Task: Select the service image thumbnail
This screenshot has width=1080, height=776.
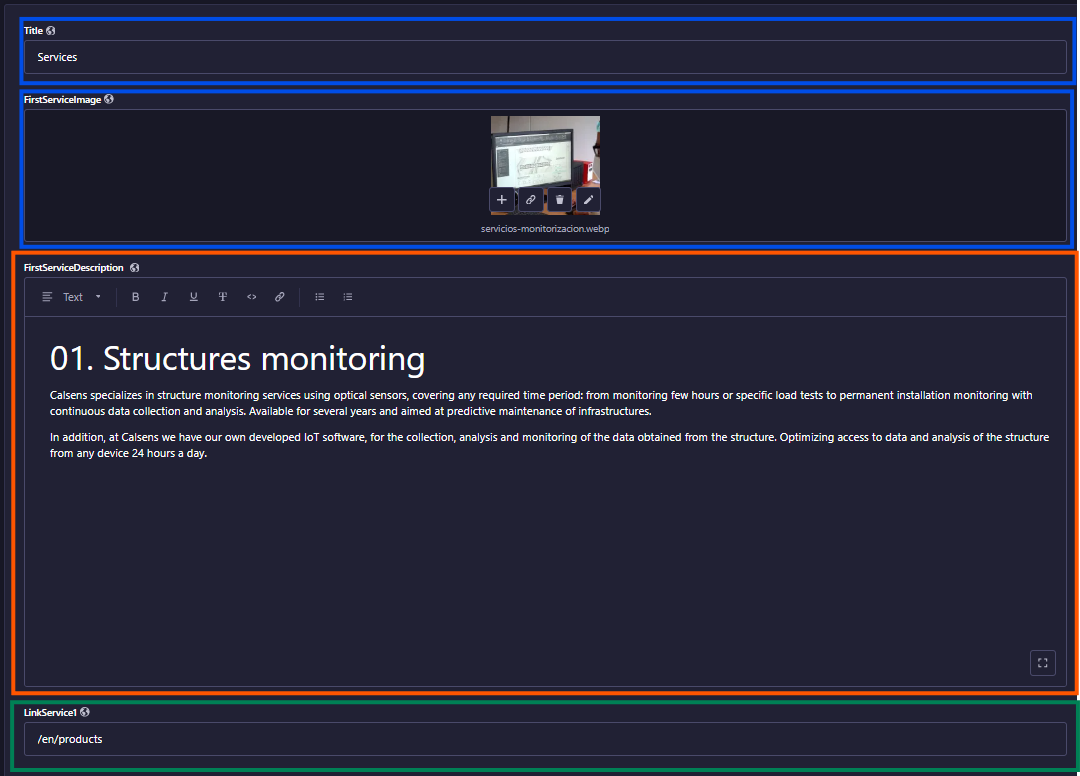Action: 545,150
